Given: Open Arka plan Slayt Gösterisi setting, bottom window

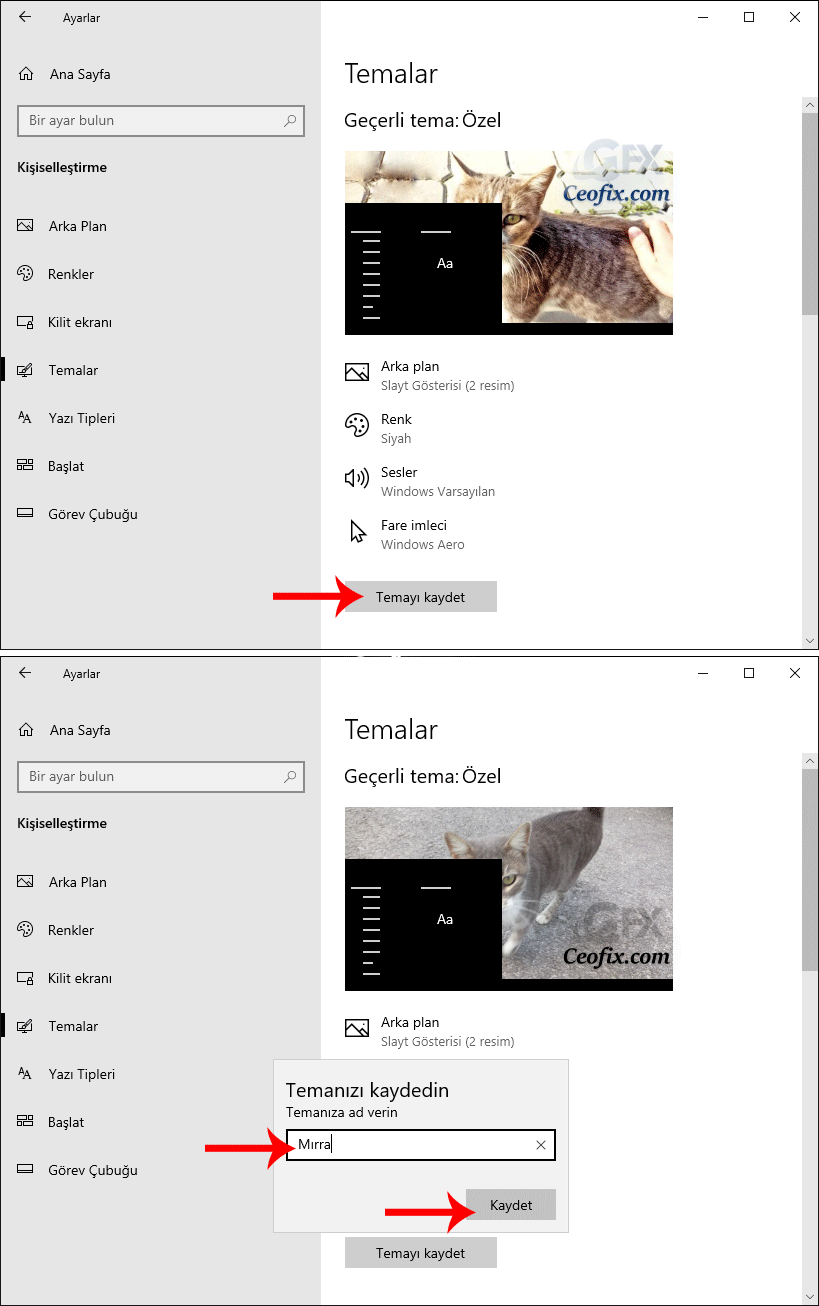Looking at the screenshot, I should click(430, 1031).
